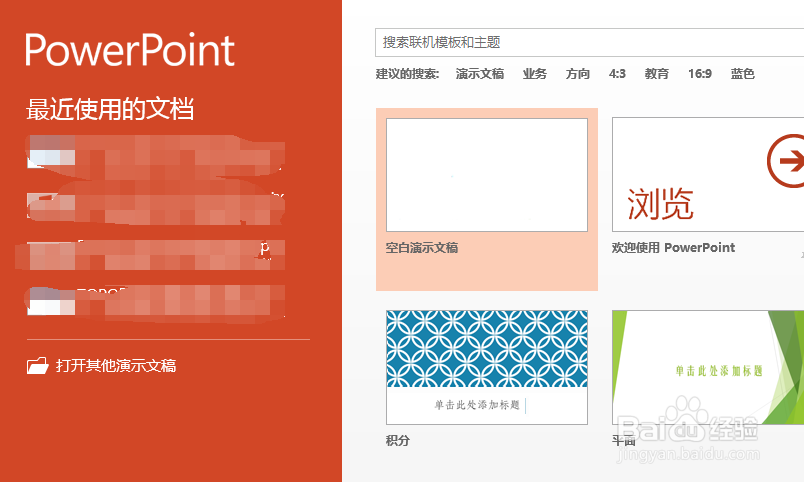Click the 空白演示文稿 label text
The height and width of the screenshot is (482, 804).
click(422, 248)
